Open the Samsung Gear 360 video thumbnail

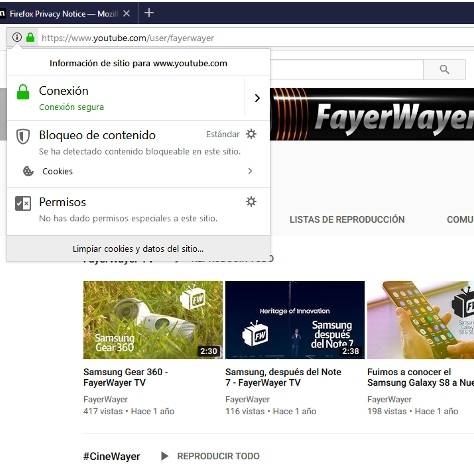pos(153,320)
